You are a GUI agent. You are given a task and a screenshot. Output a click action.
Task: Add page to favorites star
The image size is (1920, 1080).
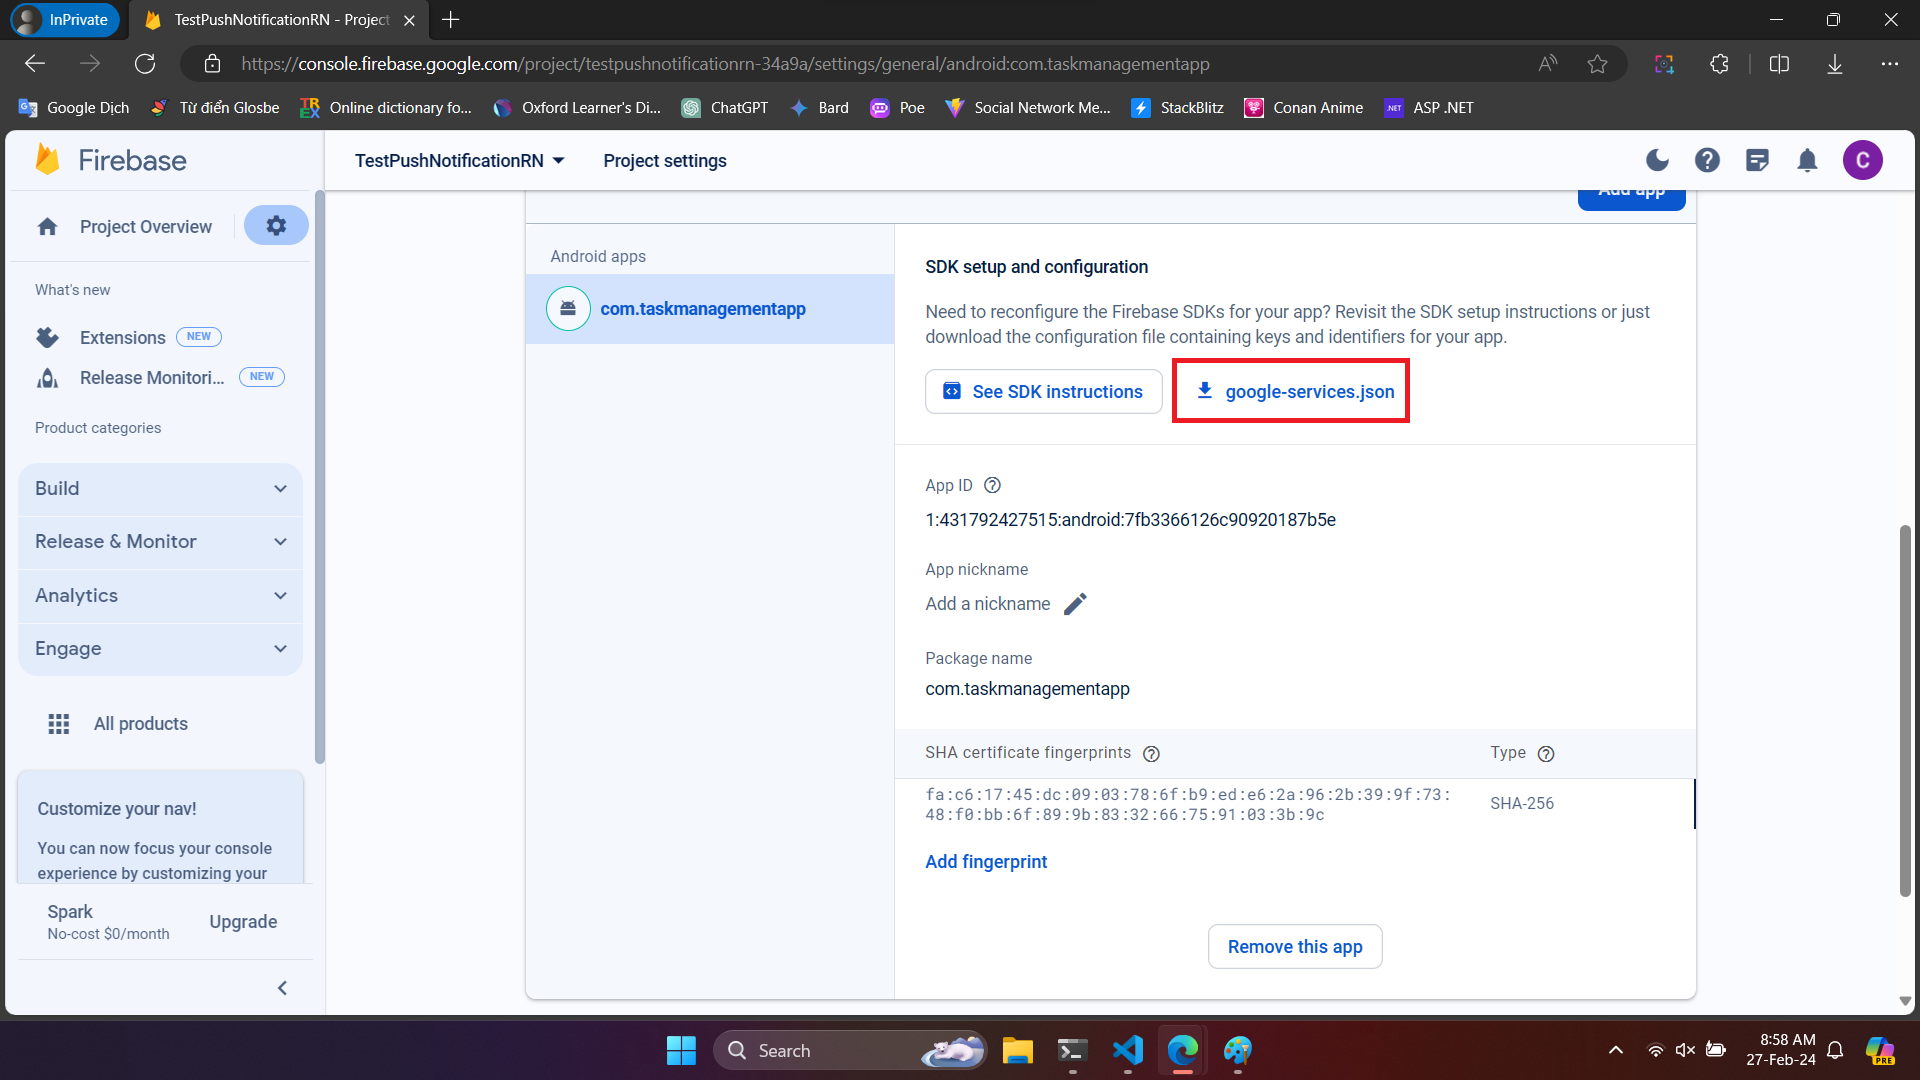point(1597,64)
